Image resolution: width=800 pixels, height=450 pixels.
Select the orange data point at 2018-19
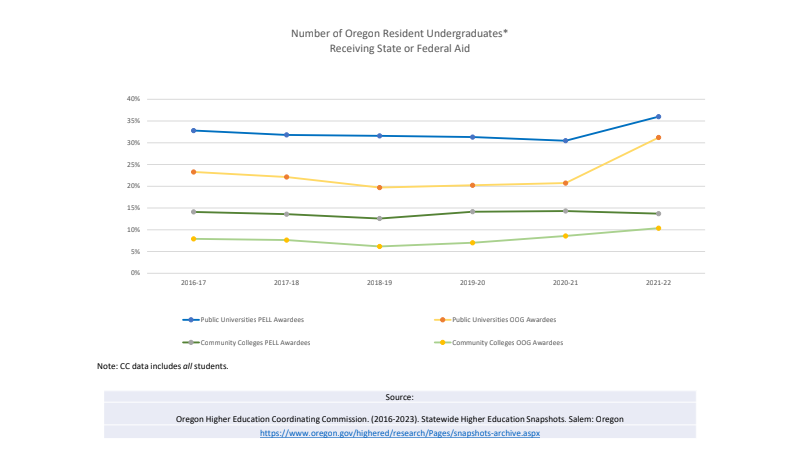coord(379,187)
